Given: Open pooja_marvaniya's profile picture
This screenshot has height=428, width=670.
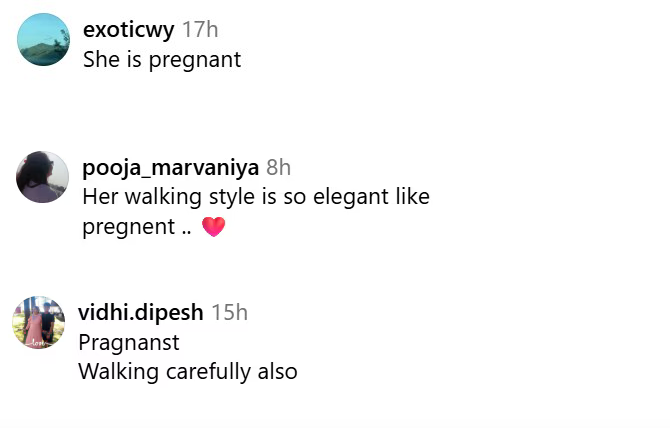Looking at the screenshot, I should (x=42, y=177).
